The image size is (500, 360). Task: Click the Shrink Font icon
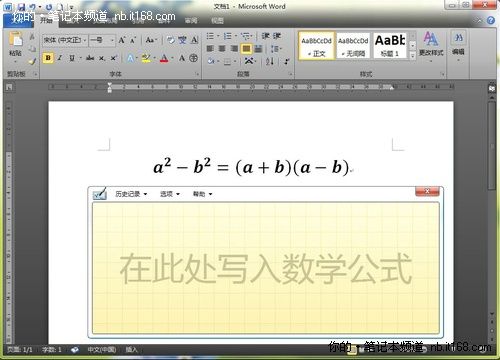[x=133, y=40]
